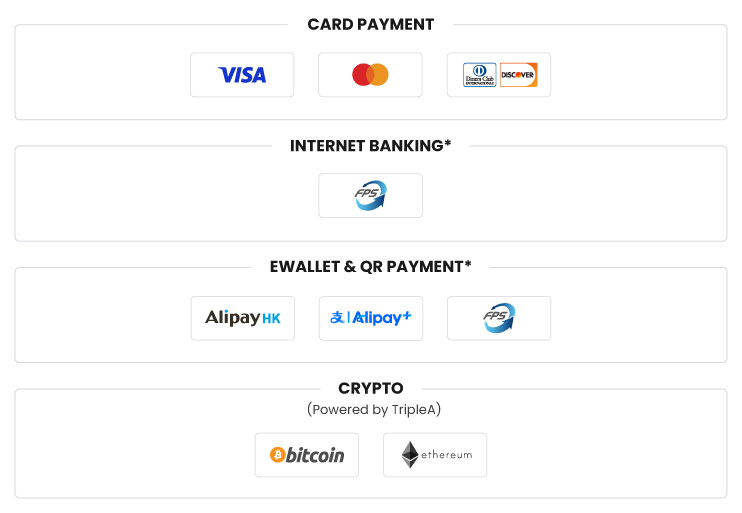This screenshot has width=742, height=513.
Task: Click the blue HK text in AlipayHK
Action: pyautogui.click(x=271, y=319)
